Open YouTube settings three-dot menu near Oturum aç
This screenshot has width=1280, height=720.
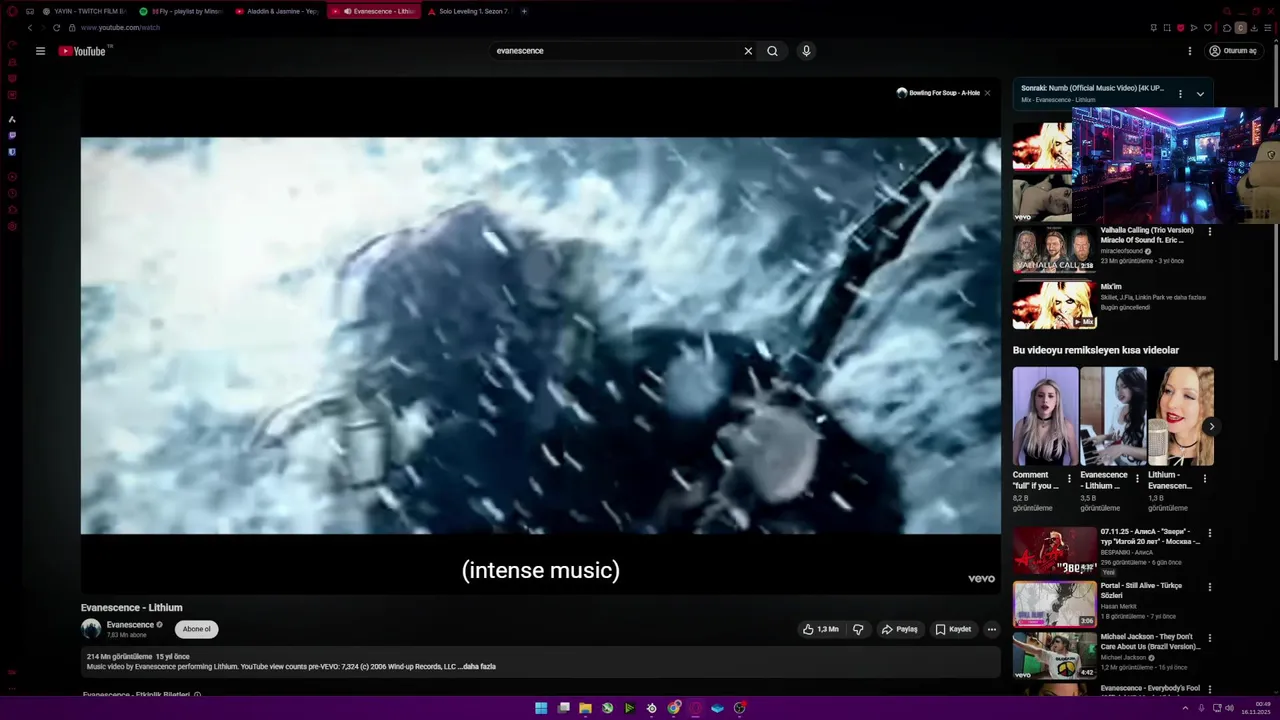tap(1190, 51)
